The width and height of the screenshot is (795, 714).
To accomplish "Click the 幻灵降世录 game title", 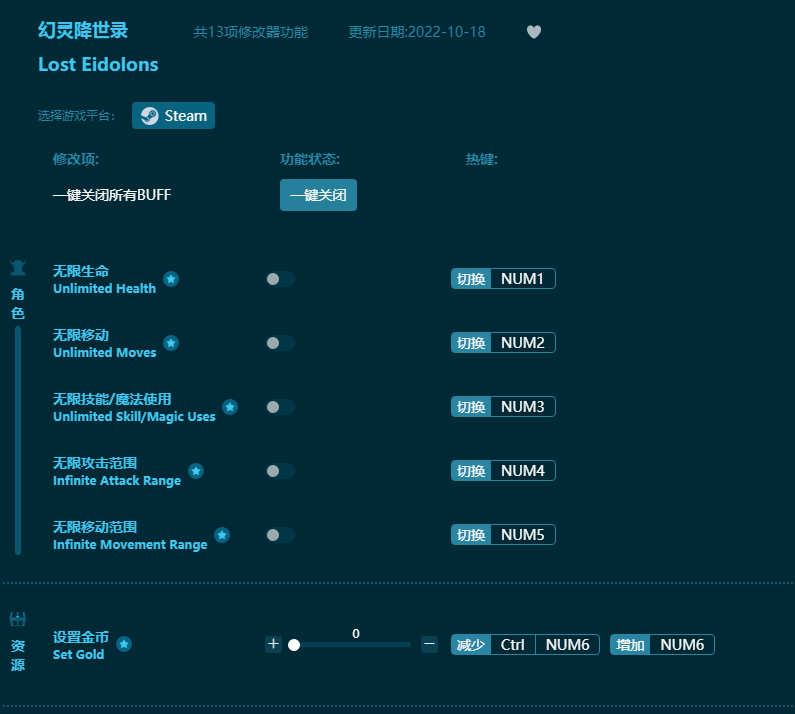I will point(83,30).
